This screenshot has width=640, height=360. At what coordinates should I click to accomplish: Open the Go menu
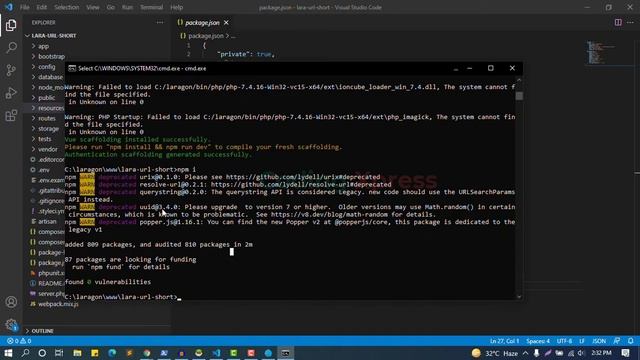pyautogui.click(x=111, y=7)
